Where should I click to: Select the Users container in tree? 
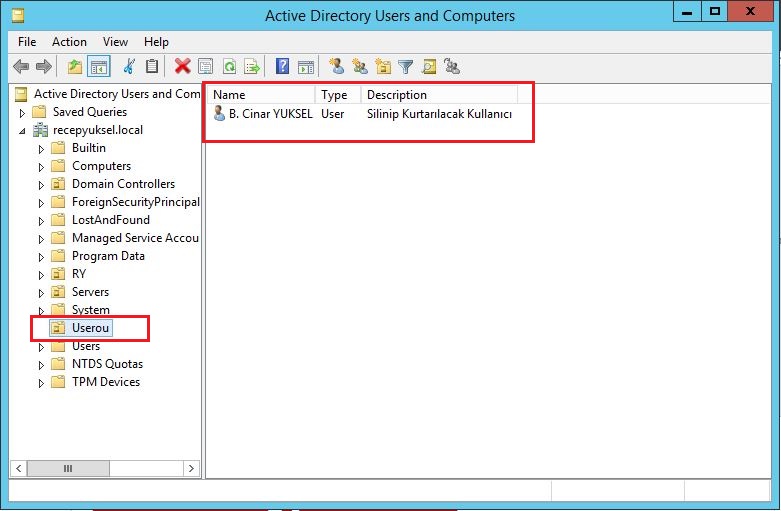pos(86,346)
